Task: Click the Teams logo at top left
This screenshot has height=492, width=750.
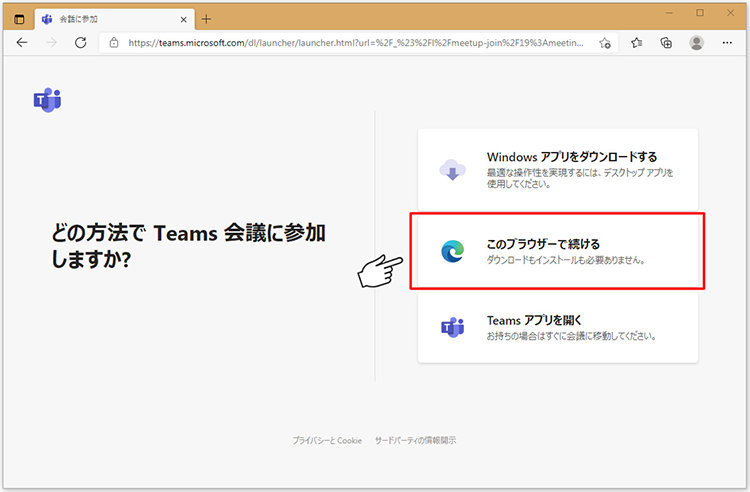Action: point(47,100)
